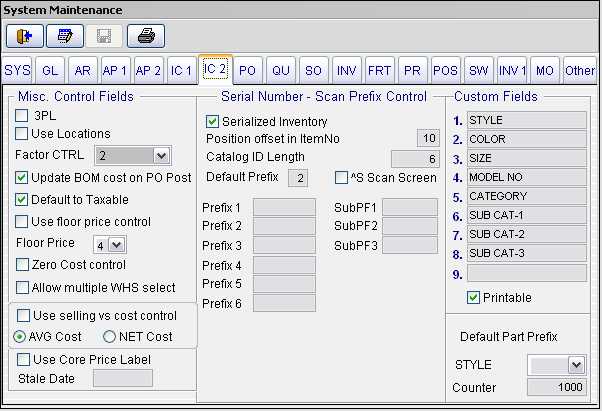Click custom field 4 MODEL NO
Image resolution: width=602 pixels, height=411 pixels.
point(527,177)
